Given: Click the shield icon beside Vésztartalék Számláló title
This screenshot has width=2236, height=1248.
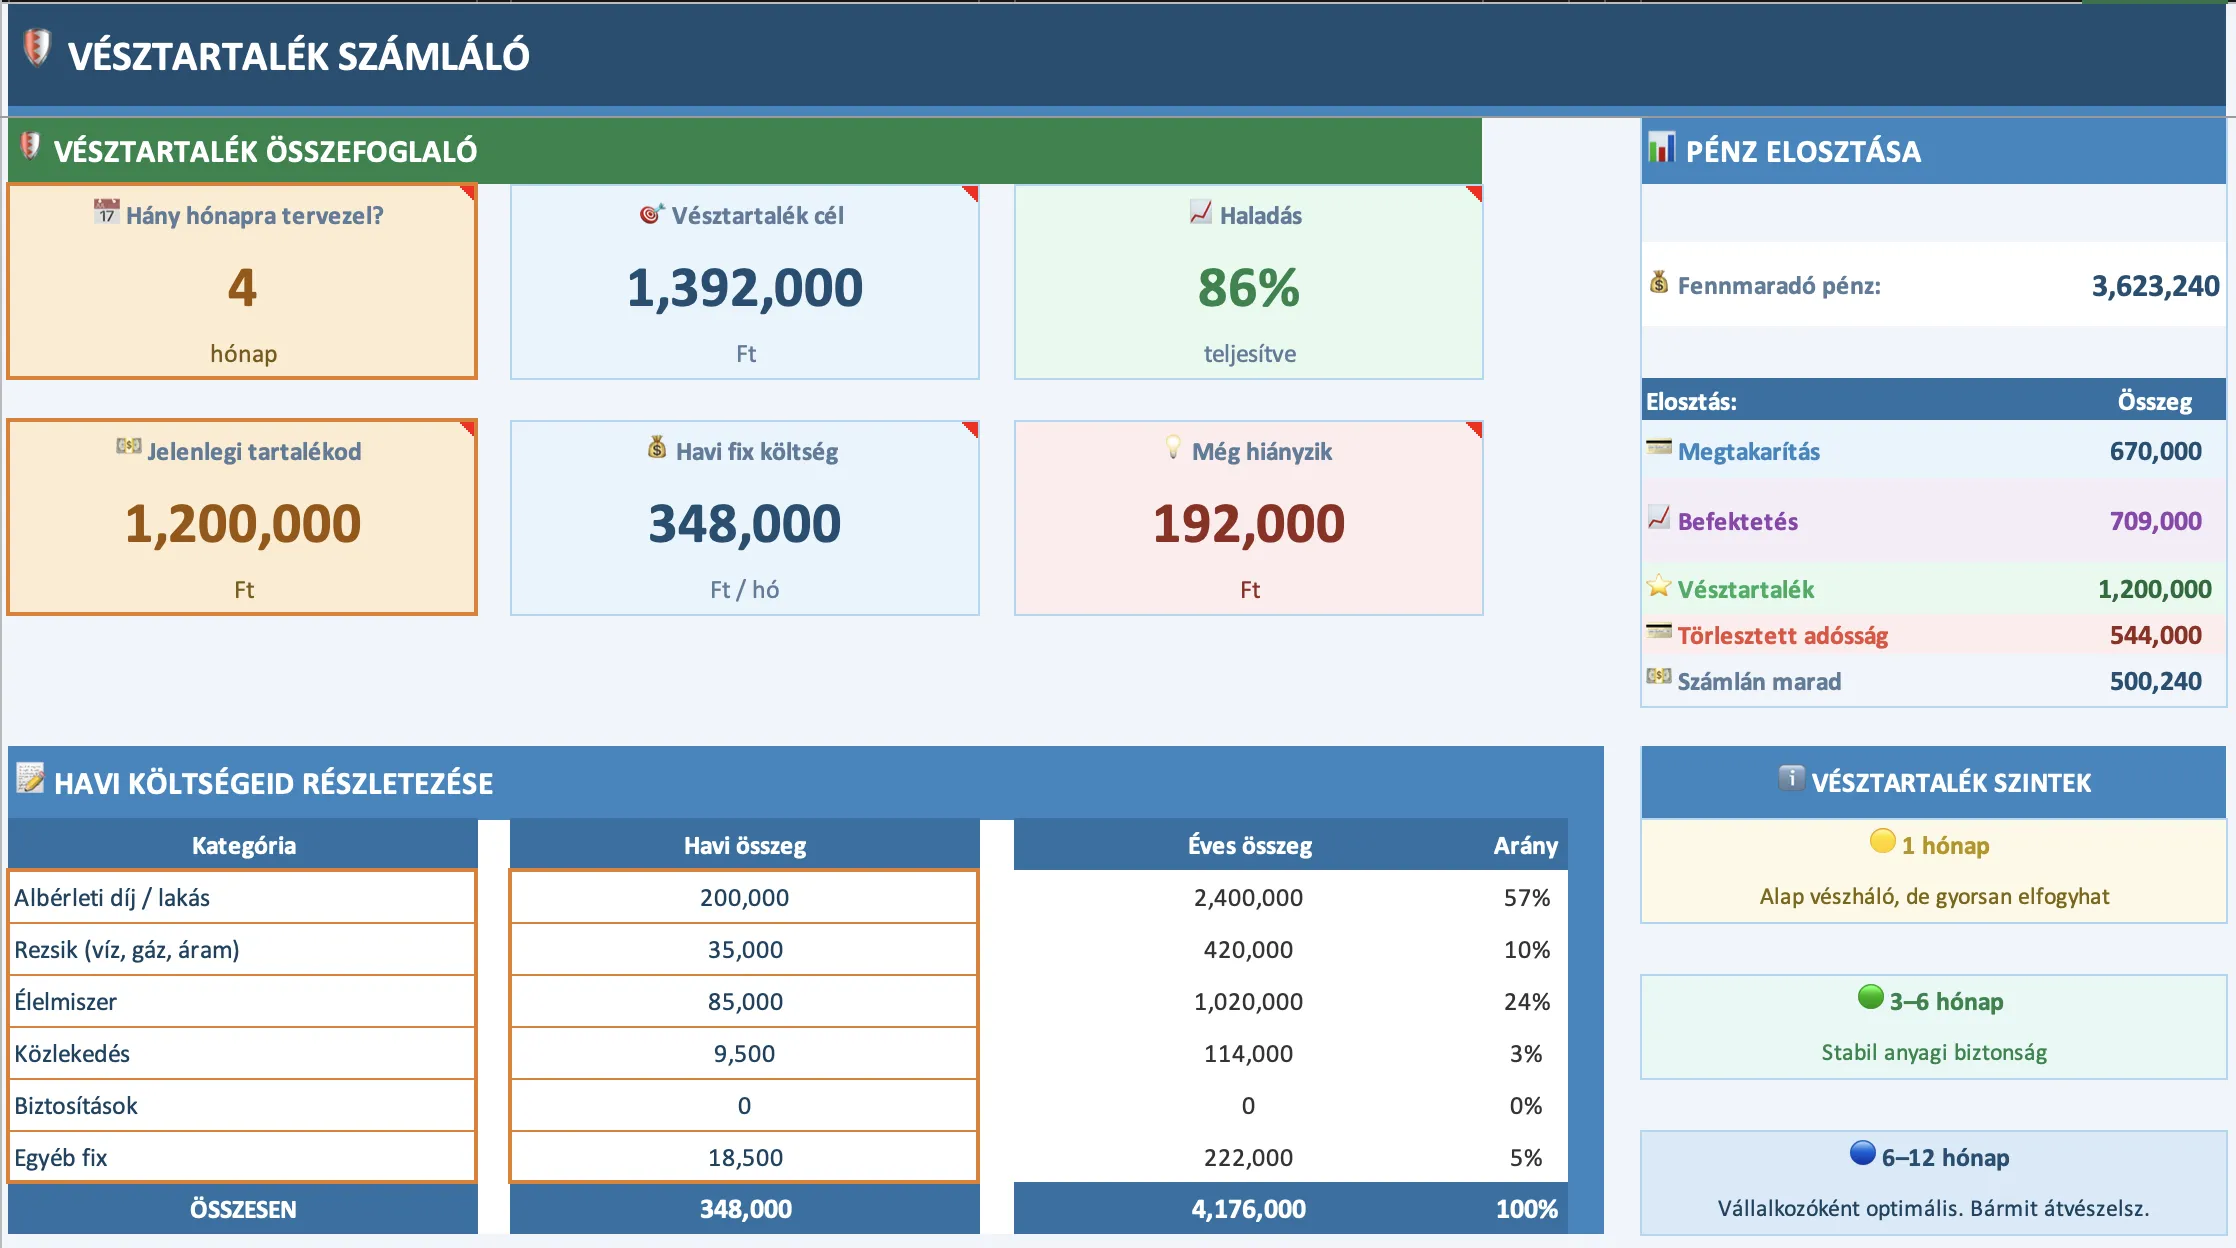Looking at the screenshot, I should pos(36,48).
